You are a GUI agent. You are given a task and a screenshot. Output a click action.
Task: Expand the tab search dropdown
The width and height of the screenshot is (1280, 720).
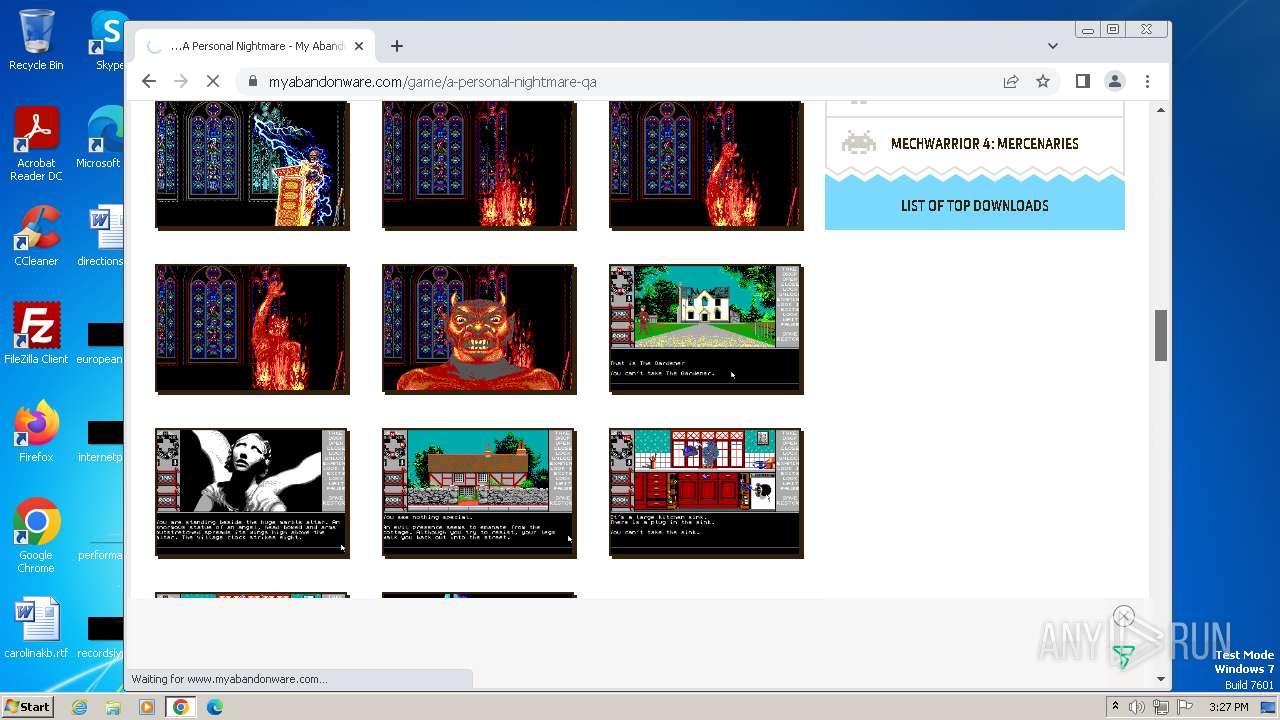1052,46
